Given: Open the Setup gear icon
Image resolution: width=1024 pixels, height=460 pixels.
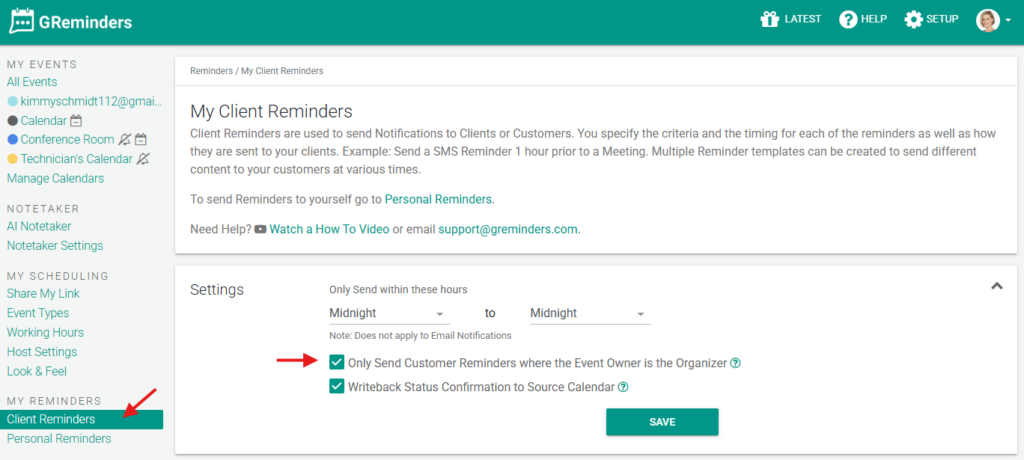Looking at the screenshot, I should point(913,19).
